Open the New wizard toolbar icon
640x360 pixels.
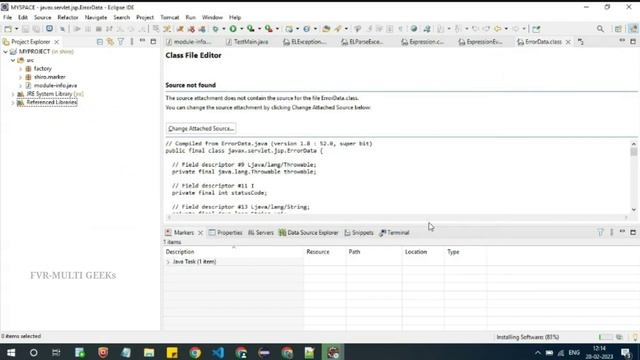tap(8, 29)
